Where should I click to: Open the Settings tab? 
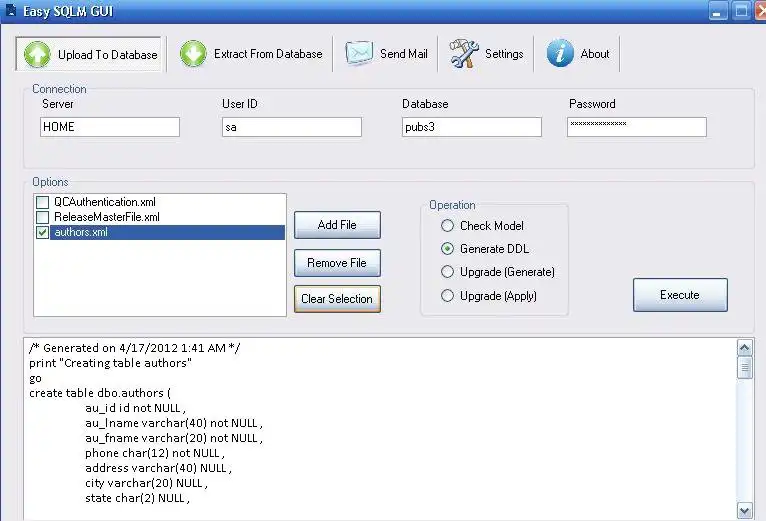click(486, 54)
